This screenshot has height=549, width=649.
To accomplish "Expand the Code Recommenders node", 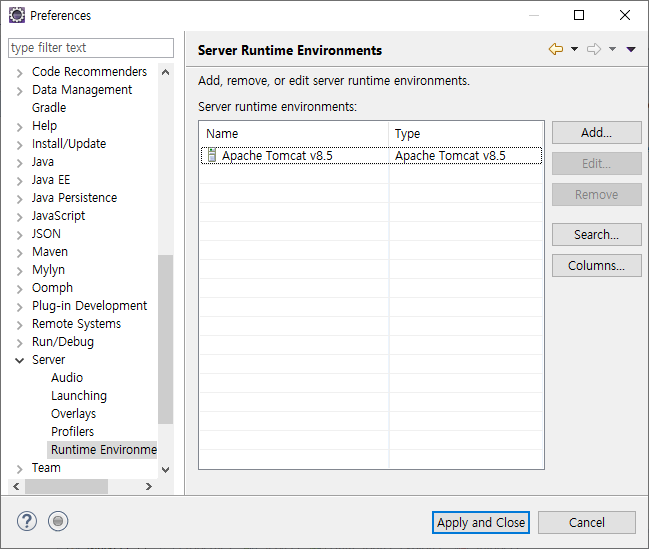I will tap(19, 73).
